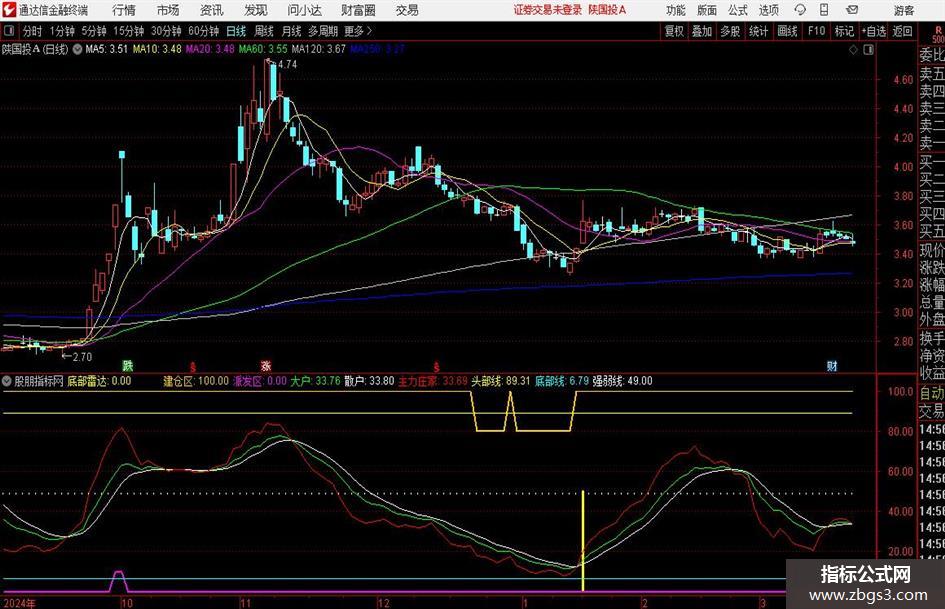Click the red R 500 indicator

pos(938,34)
